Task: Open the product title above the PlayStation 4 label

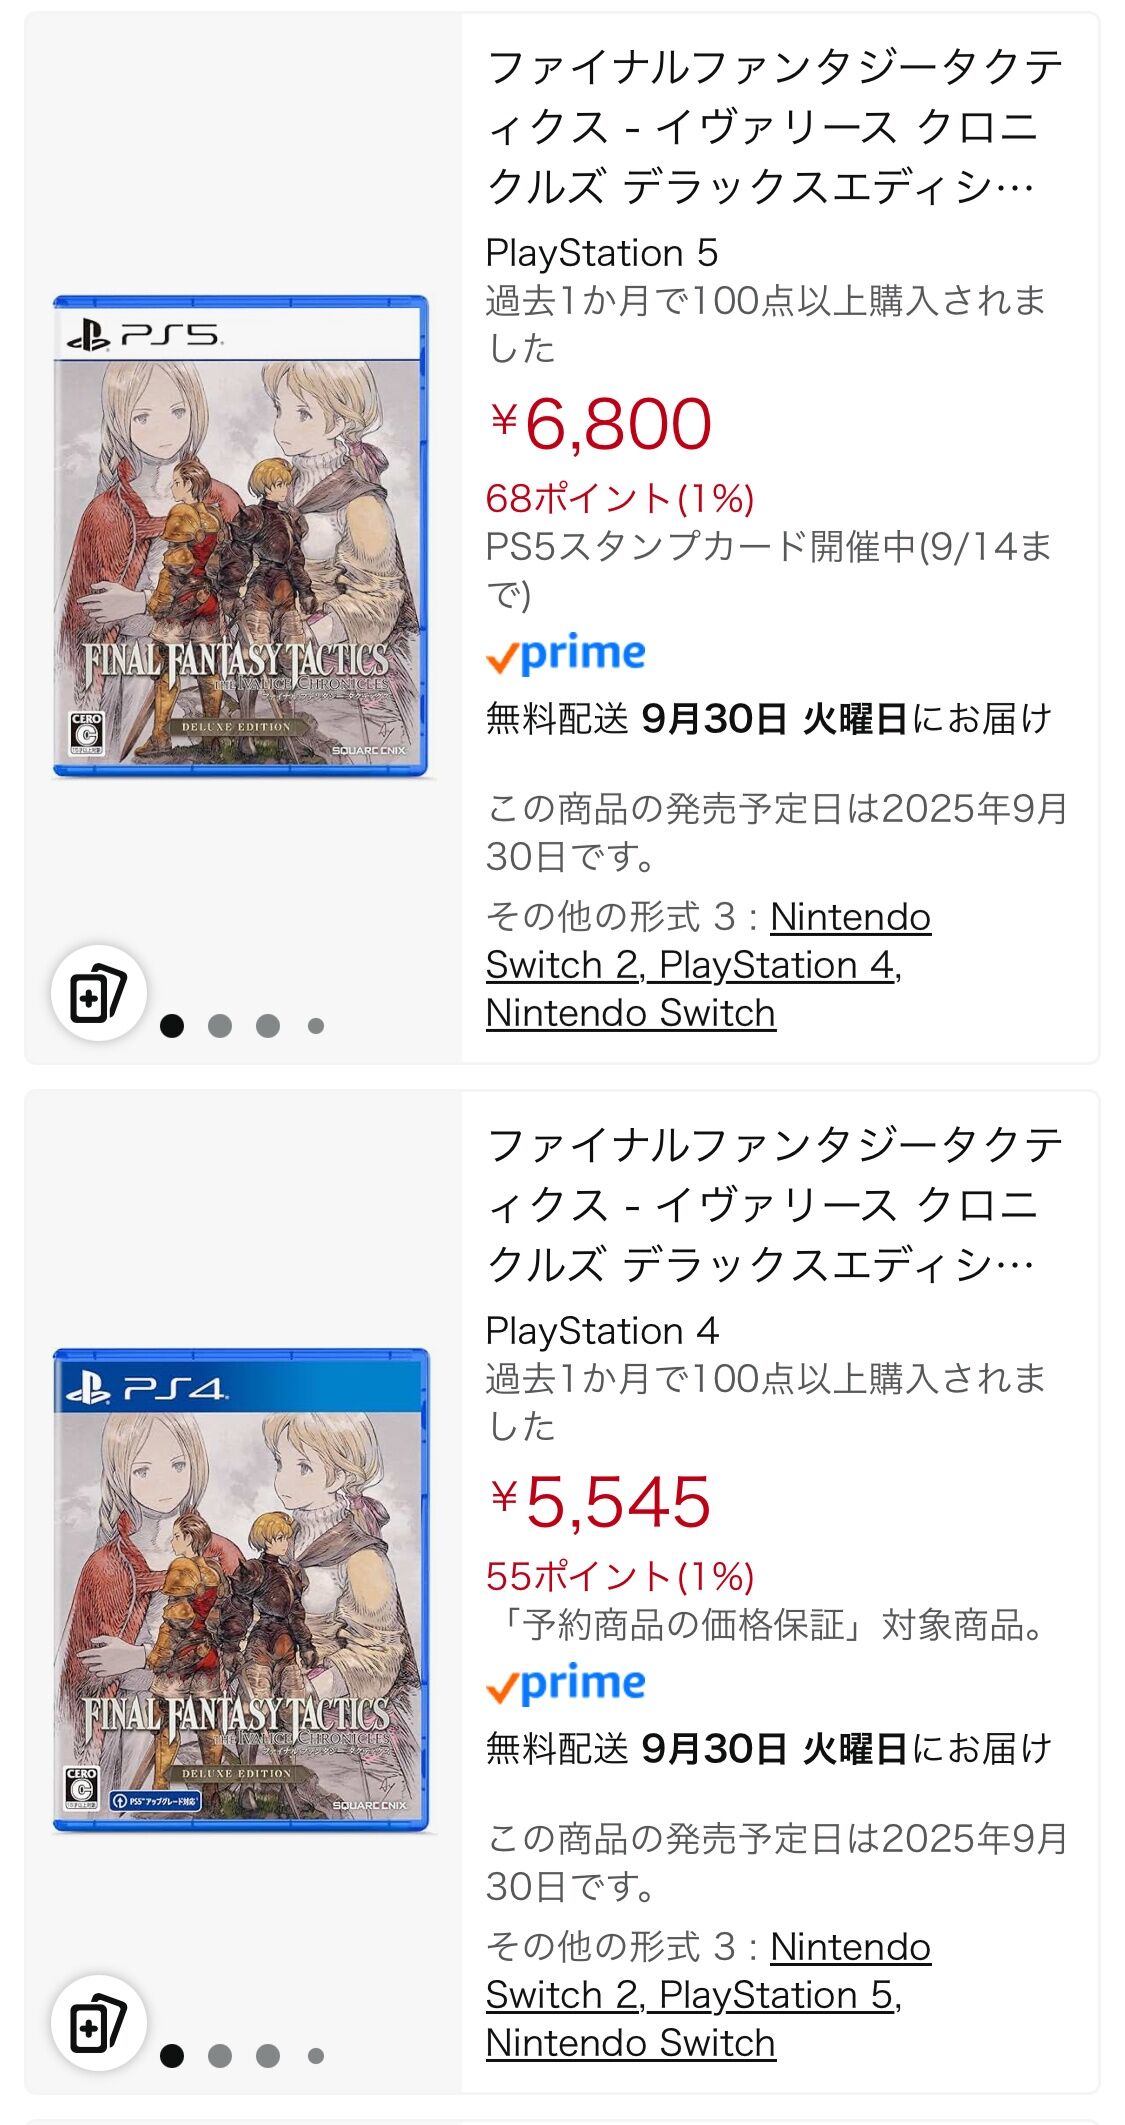Action: pos(762,1205)
